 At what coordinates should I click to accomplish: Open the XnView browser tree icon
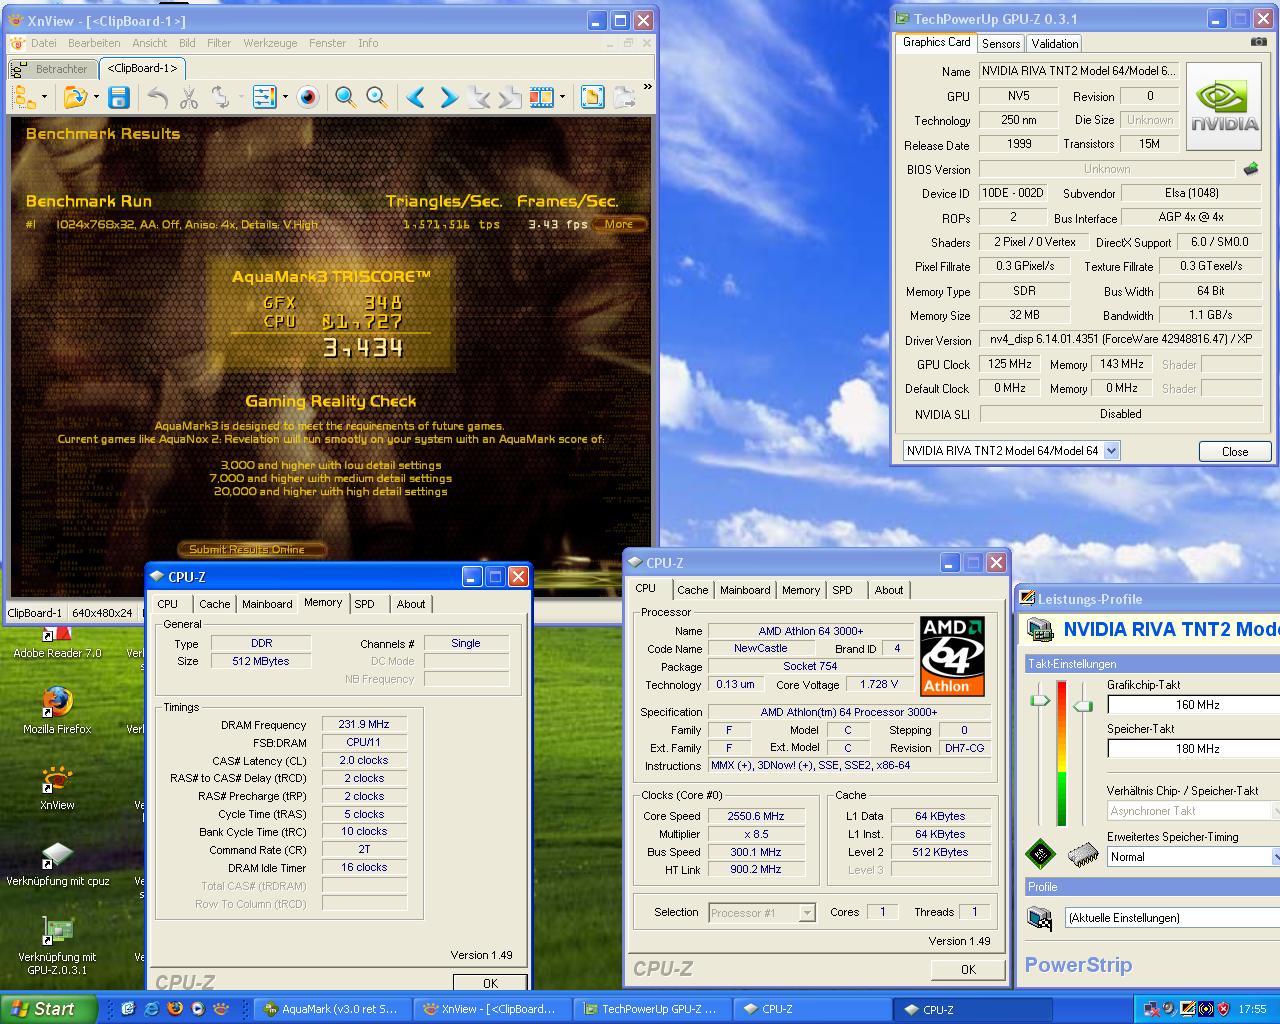tap(24, 97)
